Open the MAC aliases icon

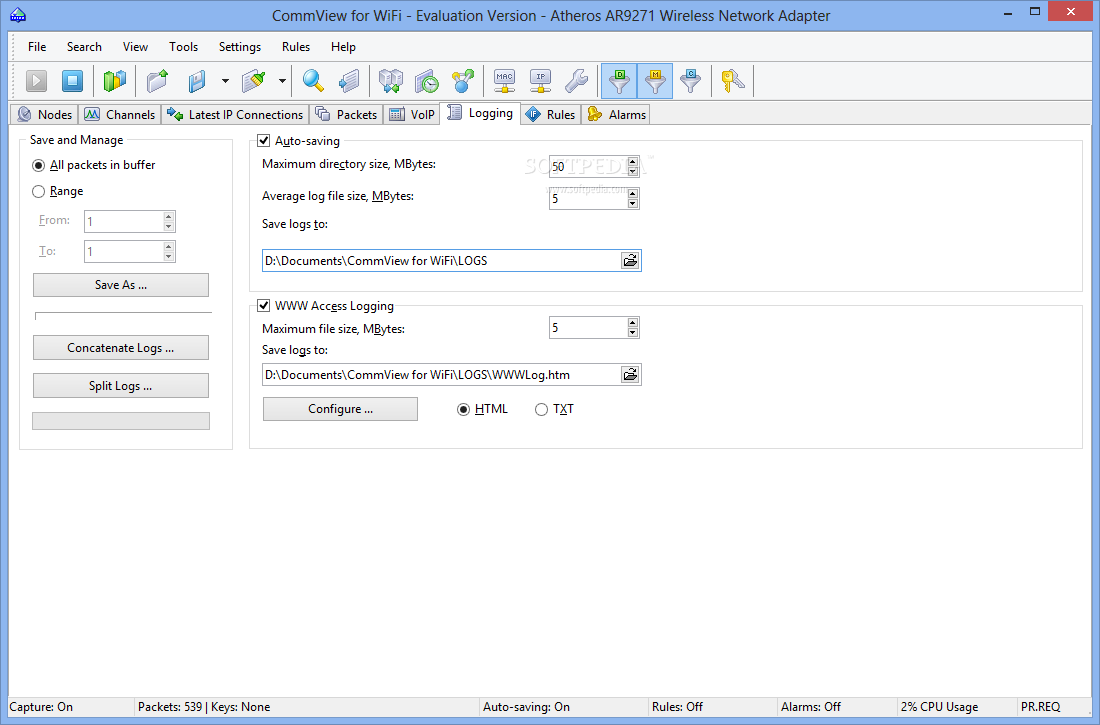pos(504,81)
